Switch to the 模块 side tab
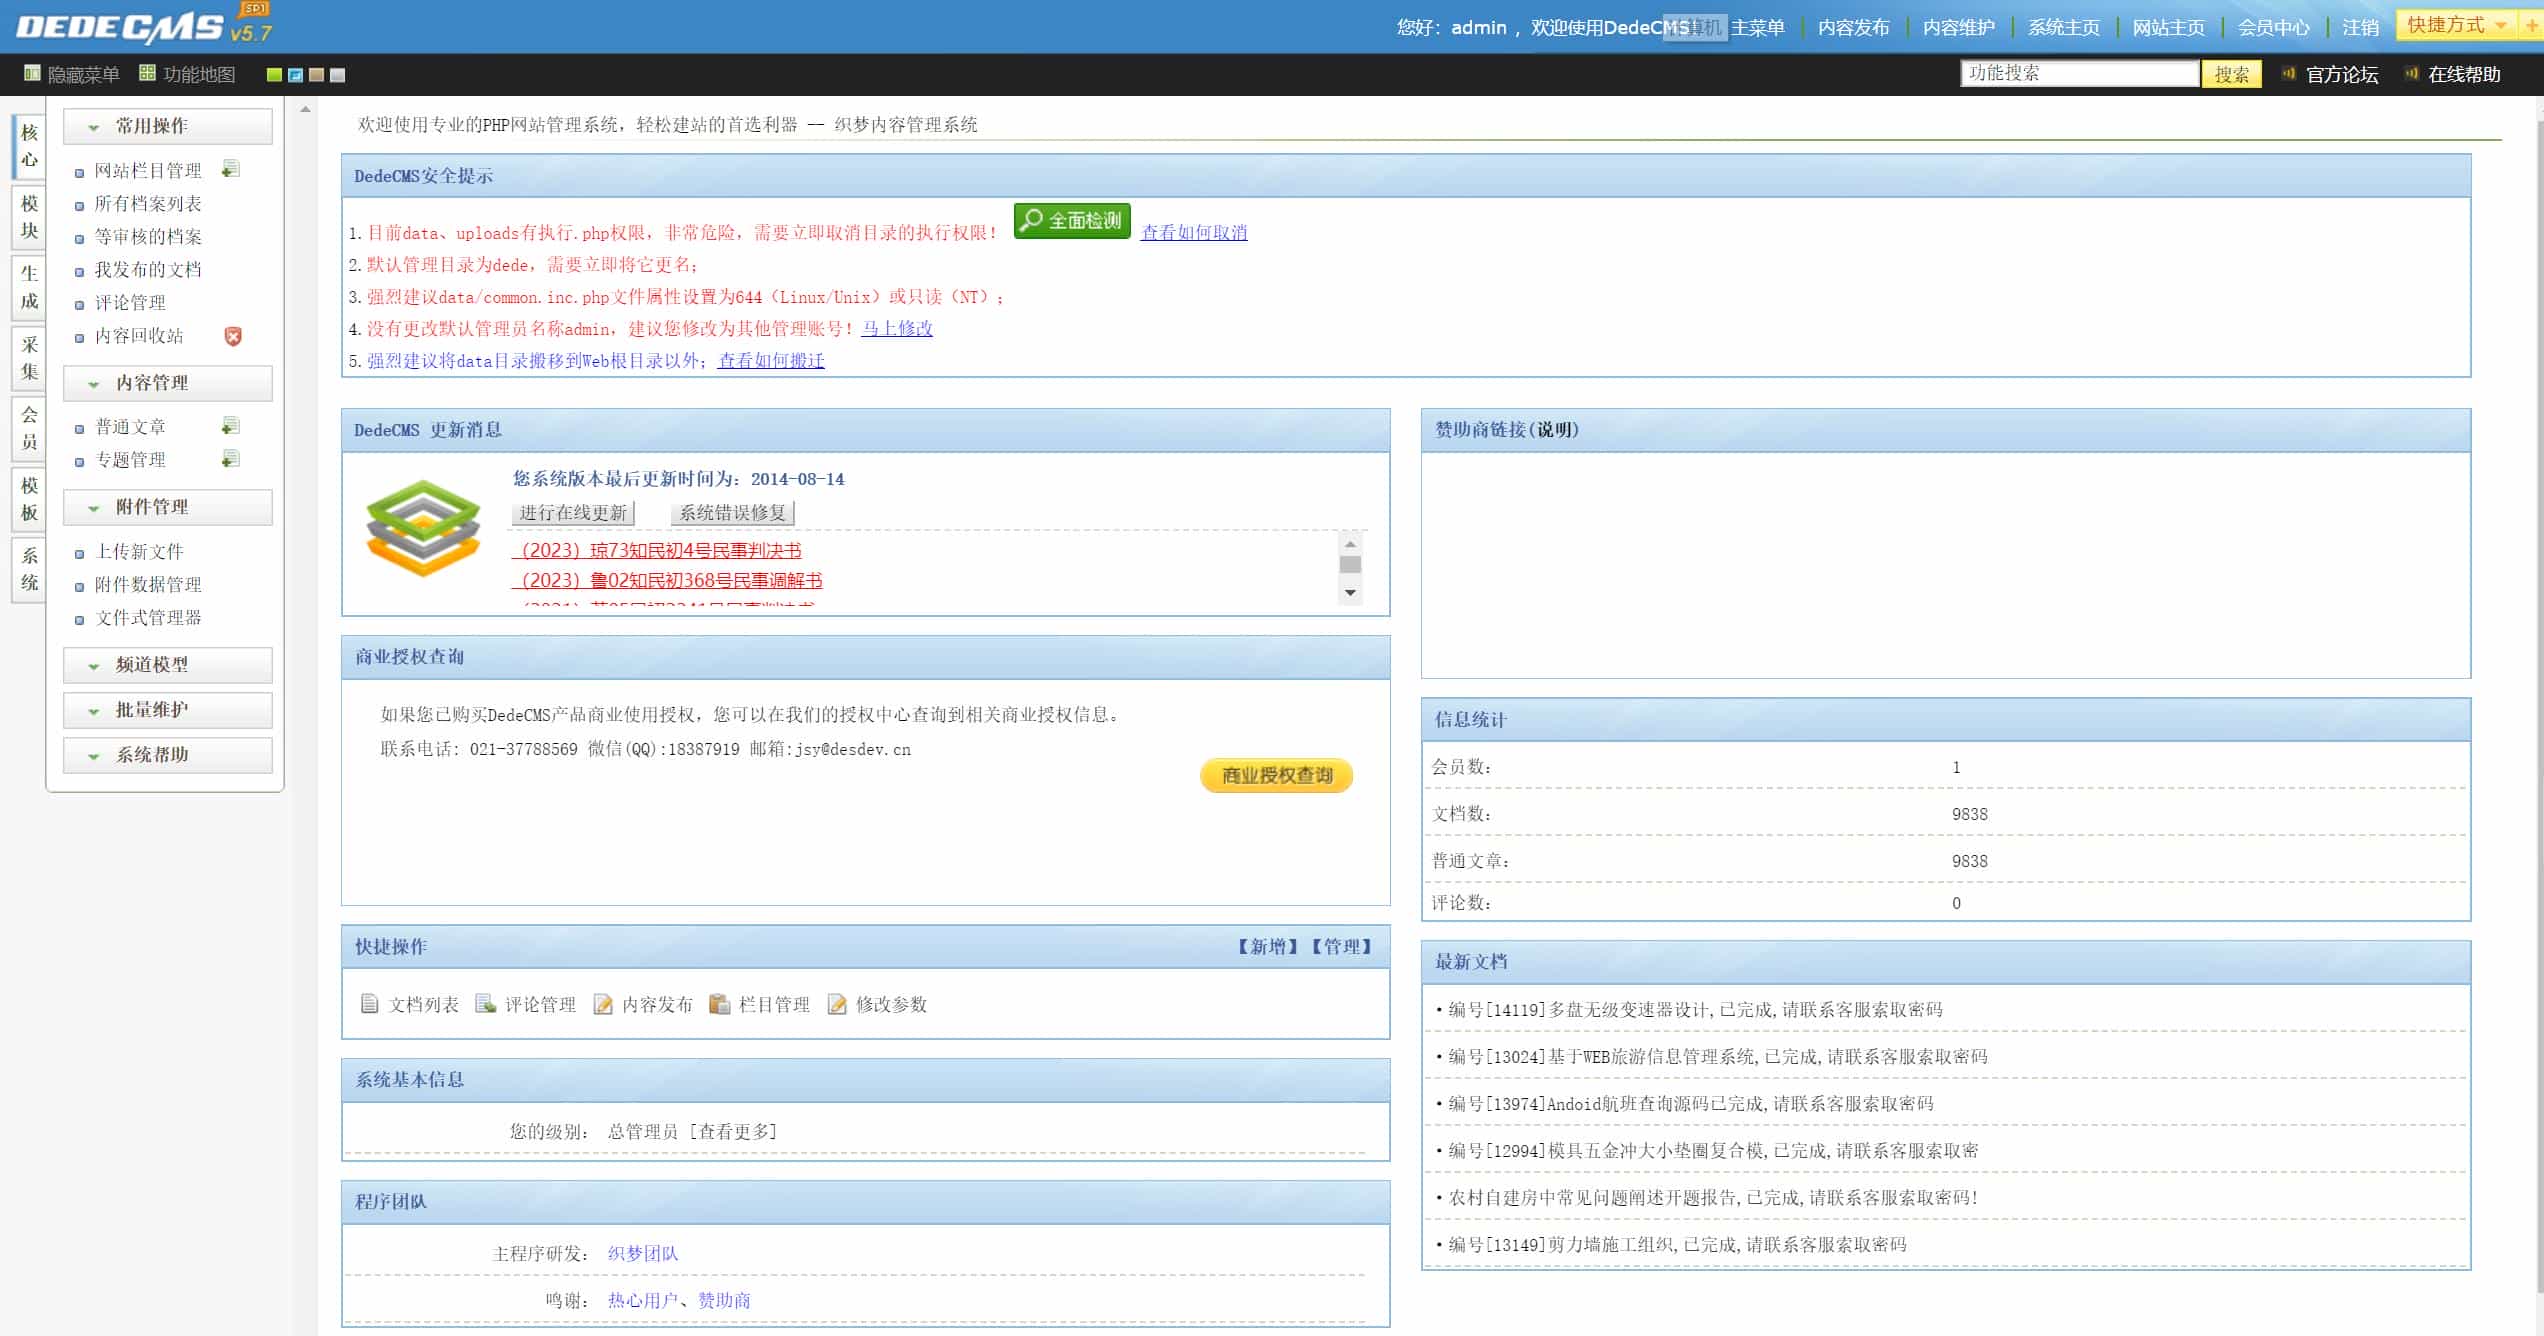This screenshot has width=2544, height=1336. coord(29,217)
